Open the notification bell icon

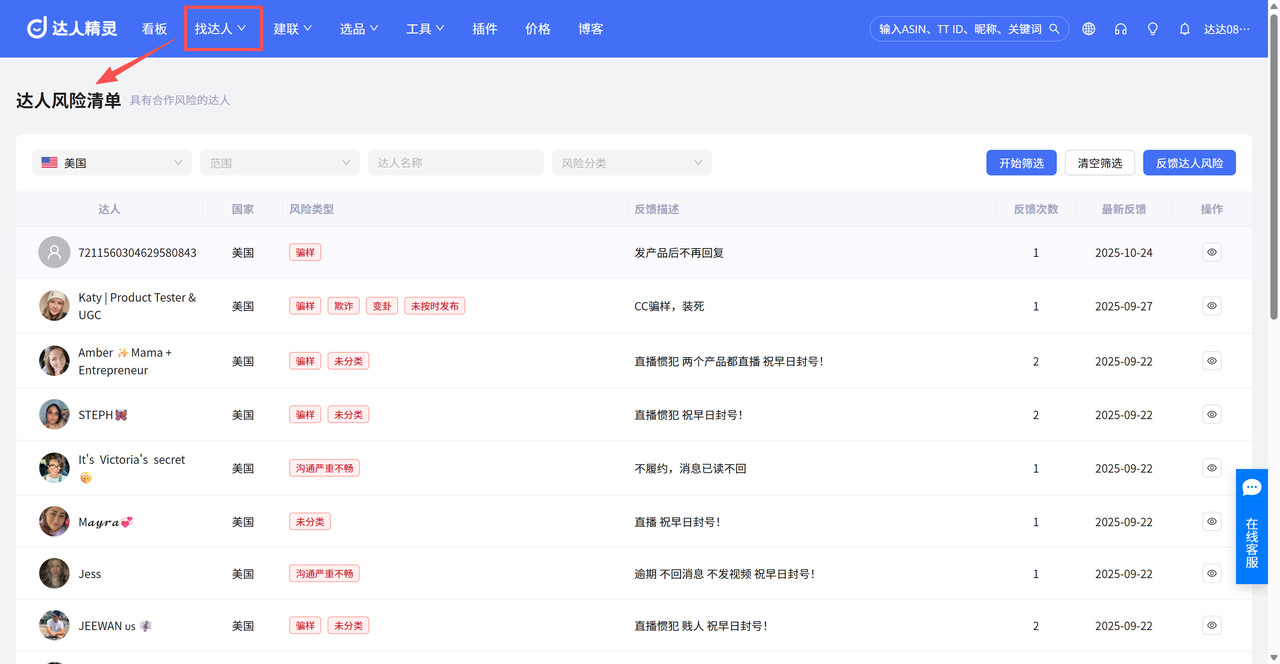point(1185,29)
